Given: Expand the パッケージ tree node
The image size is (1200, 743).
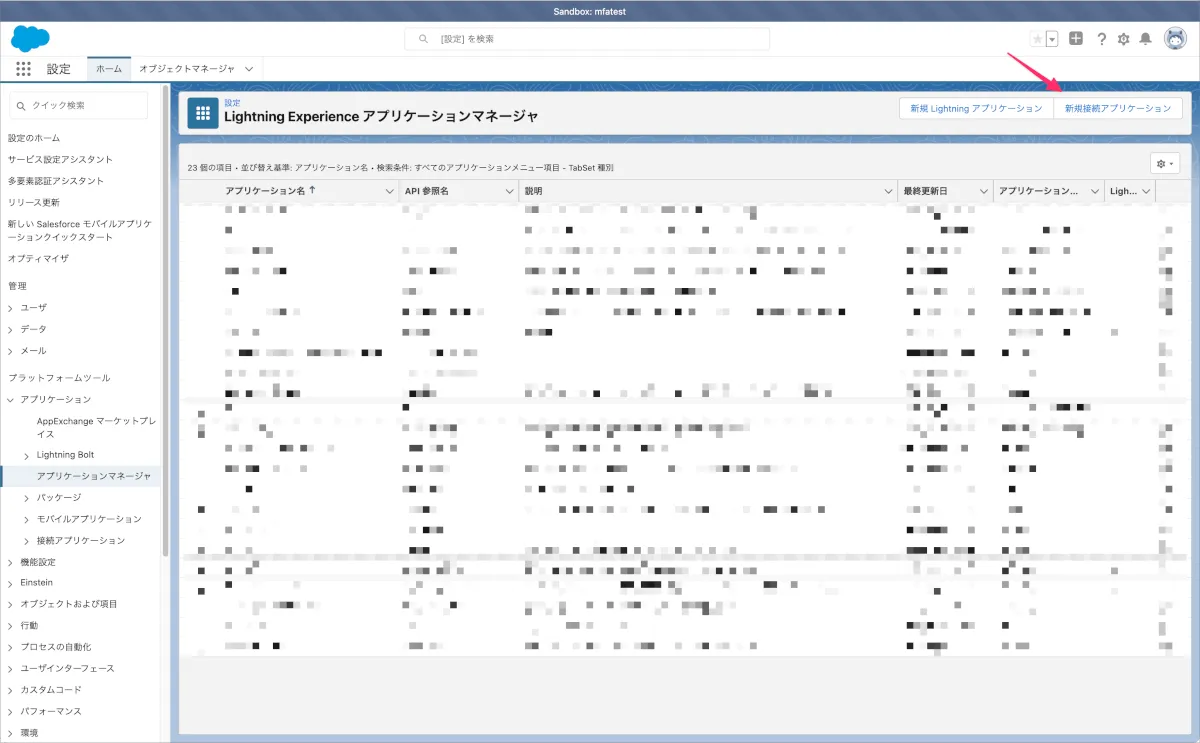Looking at the screenshot, I should tap(27, 498).
